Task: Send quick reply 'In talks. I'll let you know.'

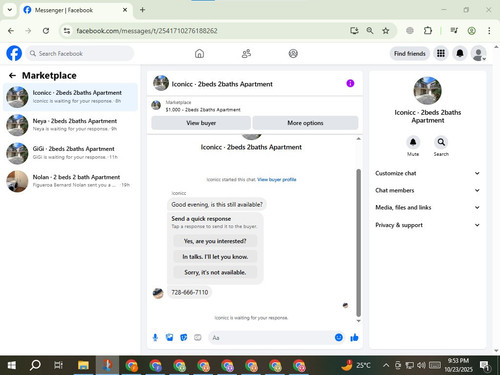Action: point(215,257)
